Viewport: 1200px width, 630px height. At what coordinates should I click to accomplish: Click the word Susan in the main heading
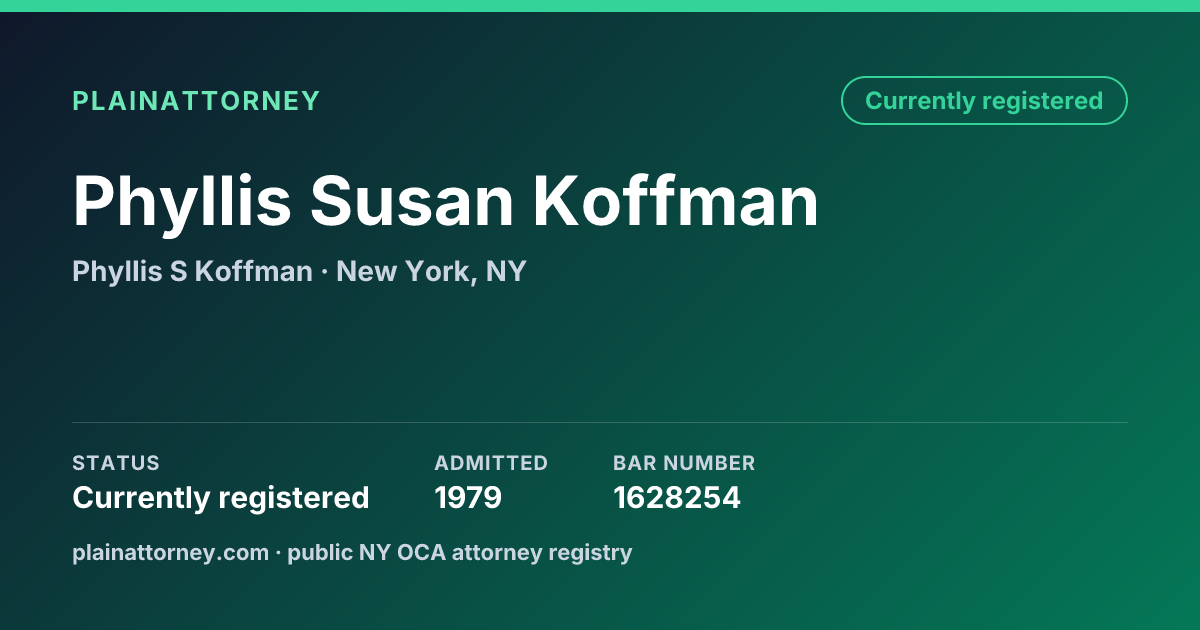pyautogui.click(x=411, y=202)
